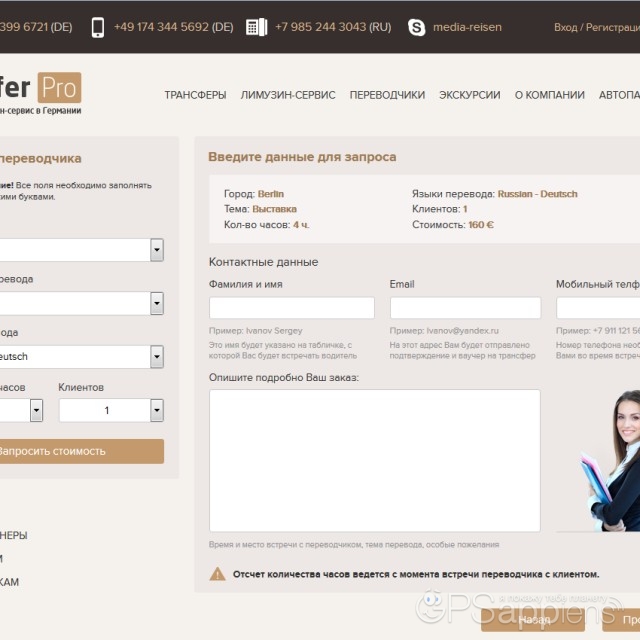Open the Deutsch language dropdown
The width and height of the screenshot is (640, 640).
pos(157,356)
